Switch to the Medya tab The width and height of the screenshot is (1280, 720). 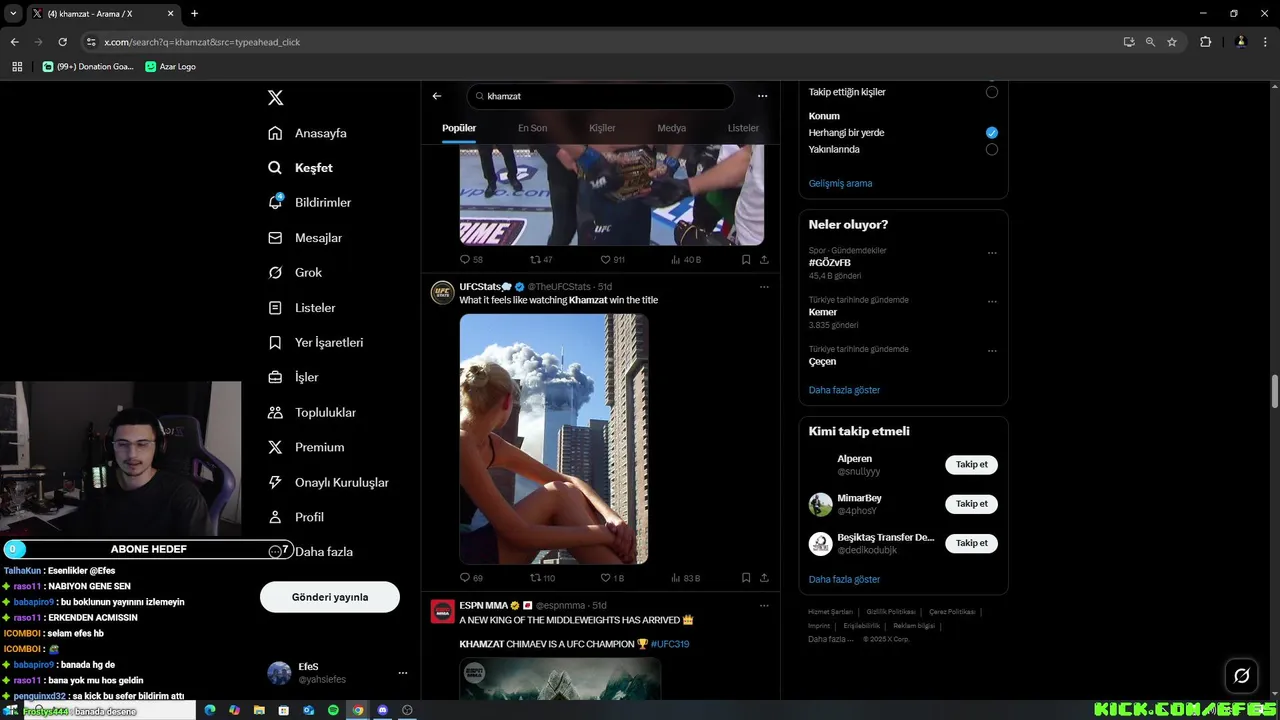671,128
